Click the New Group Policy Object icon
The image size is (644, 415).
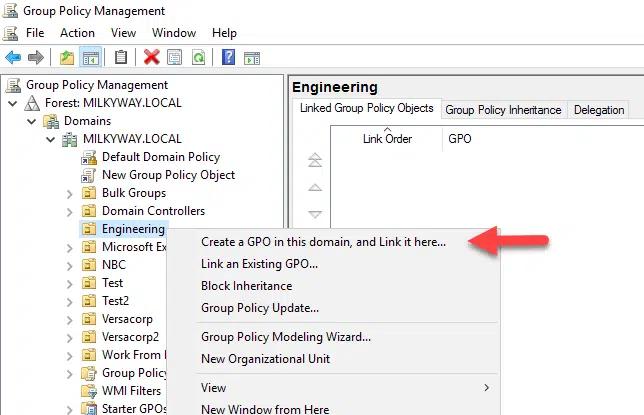[x=89, y=175]
